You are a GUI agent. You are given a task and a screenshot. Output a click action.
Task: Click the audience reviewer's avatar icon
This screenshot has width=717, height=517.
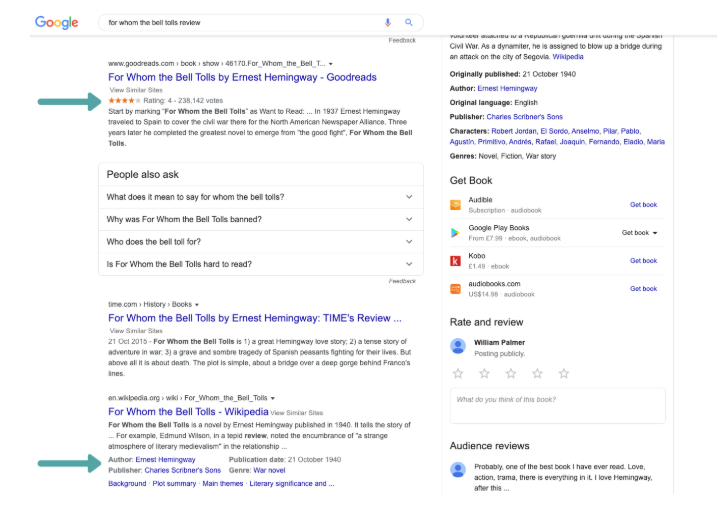[458, 469]
